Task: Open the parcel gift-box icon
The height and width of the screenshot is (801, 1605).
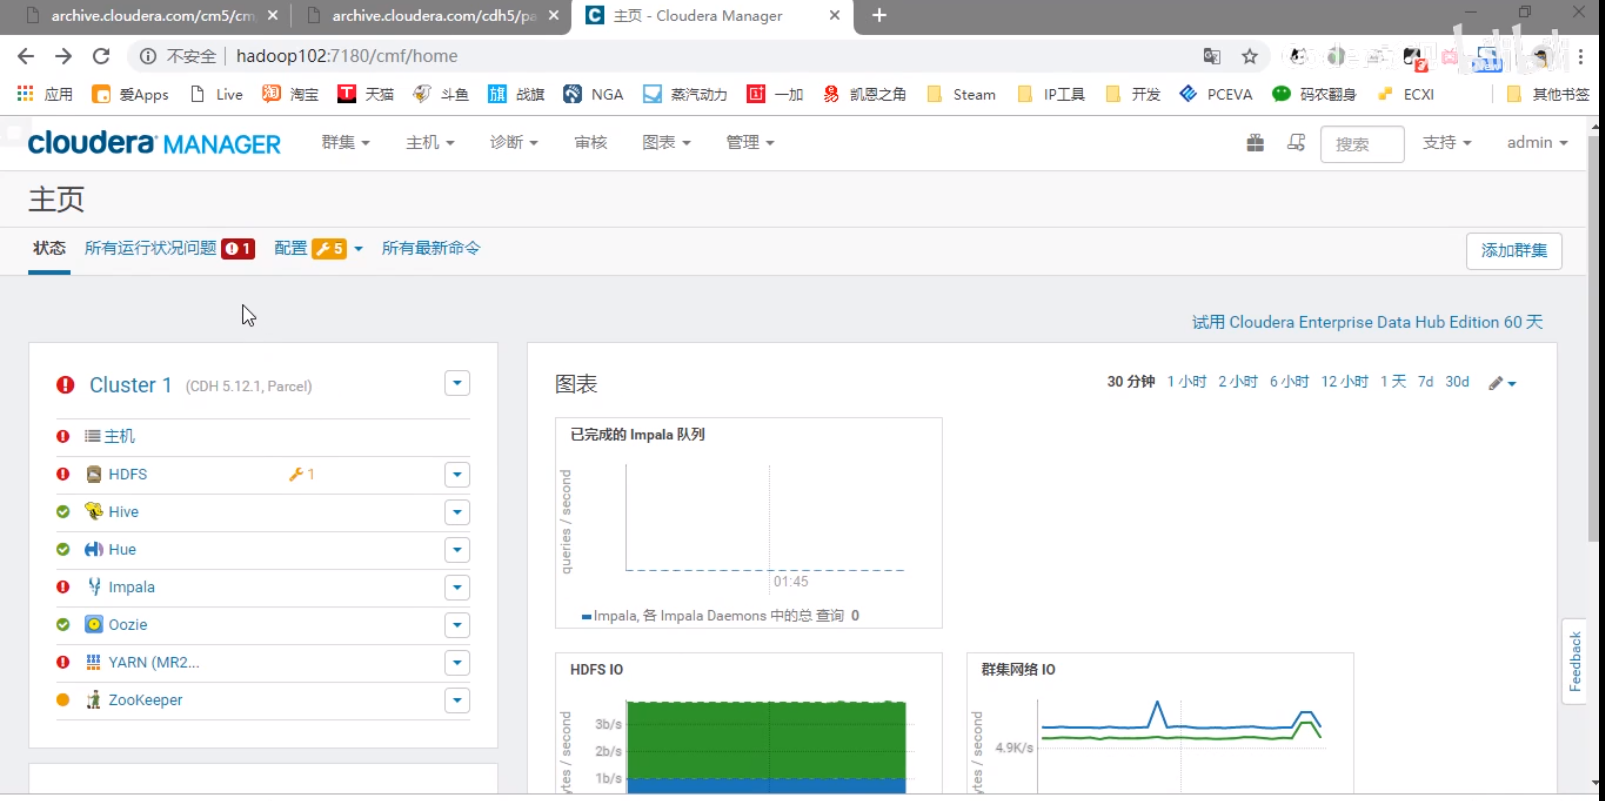Action: tap(1256, 143)
